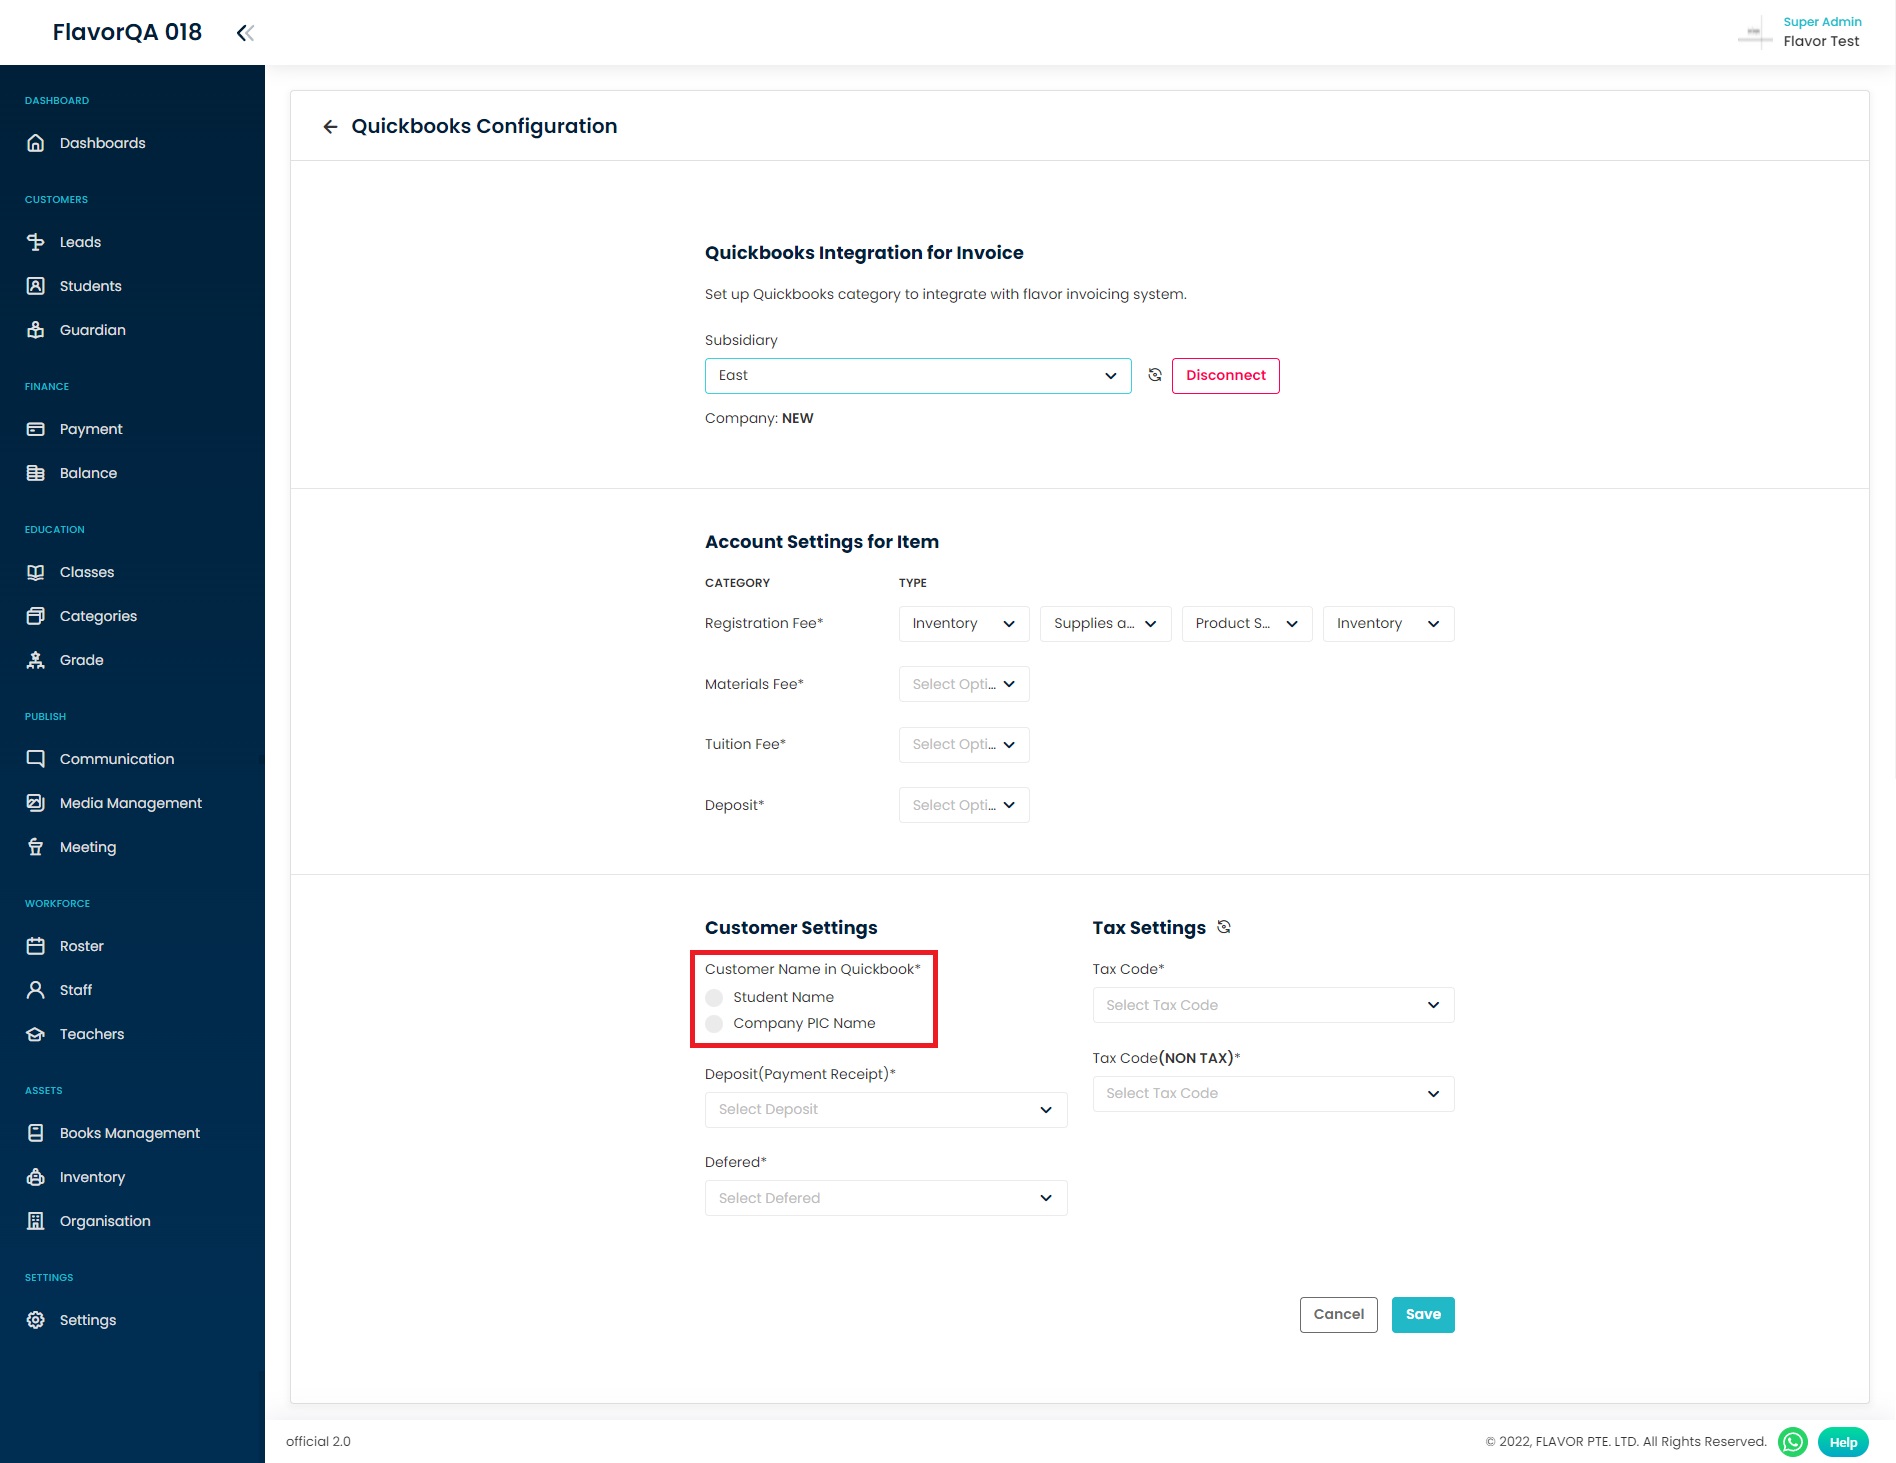This screenshot has width=1896, height=1463.
Task: Open the Materials Fee select option dropdown
Action: click(964, 684)
